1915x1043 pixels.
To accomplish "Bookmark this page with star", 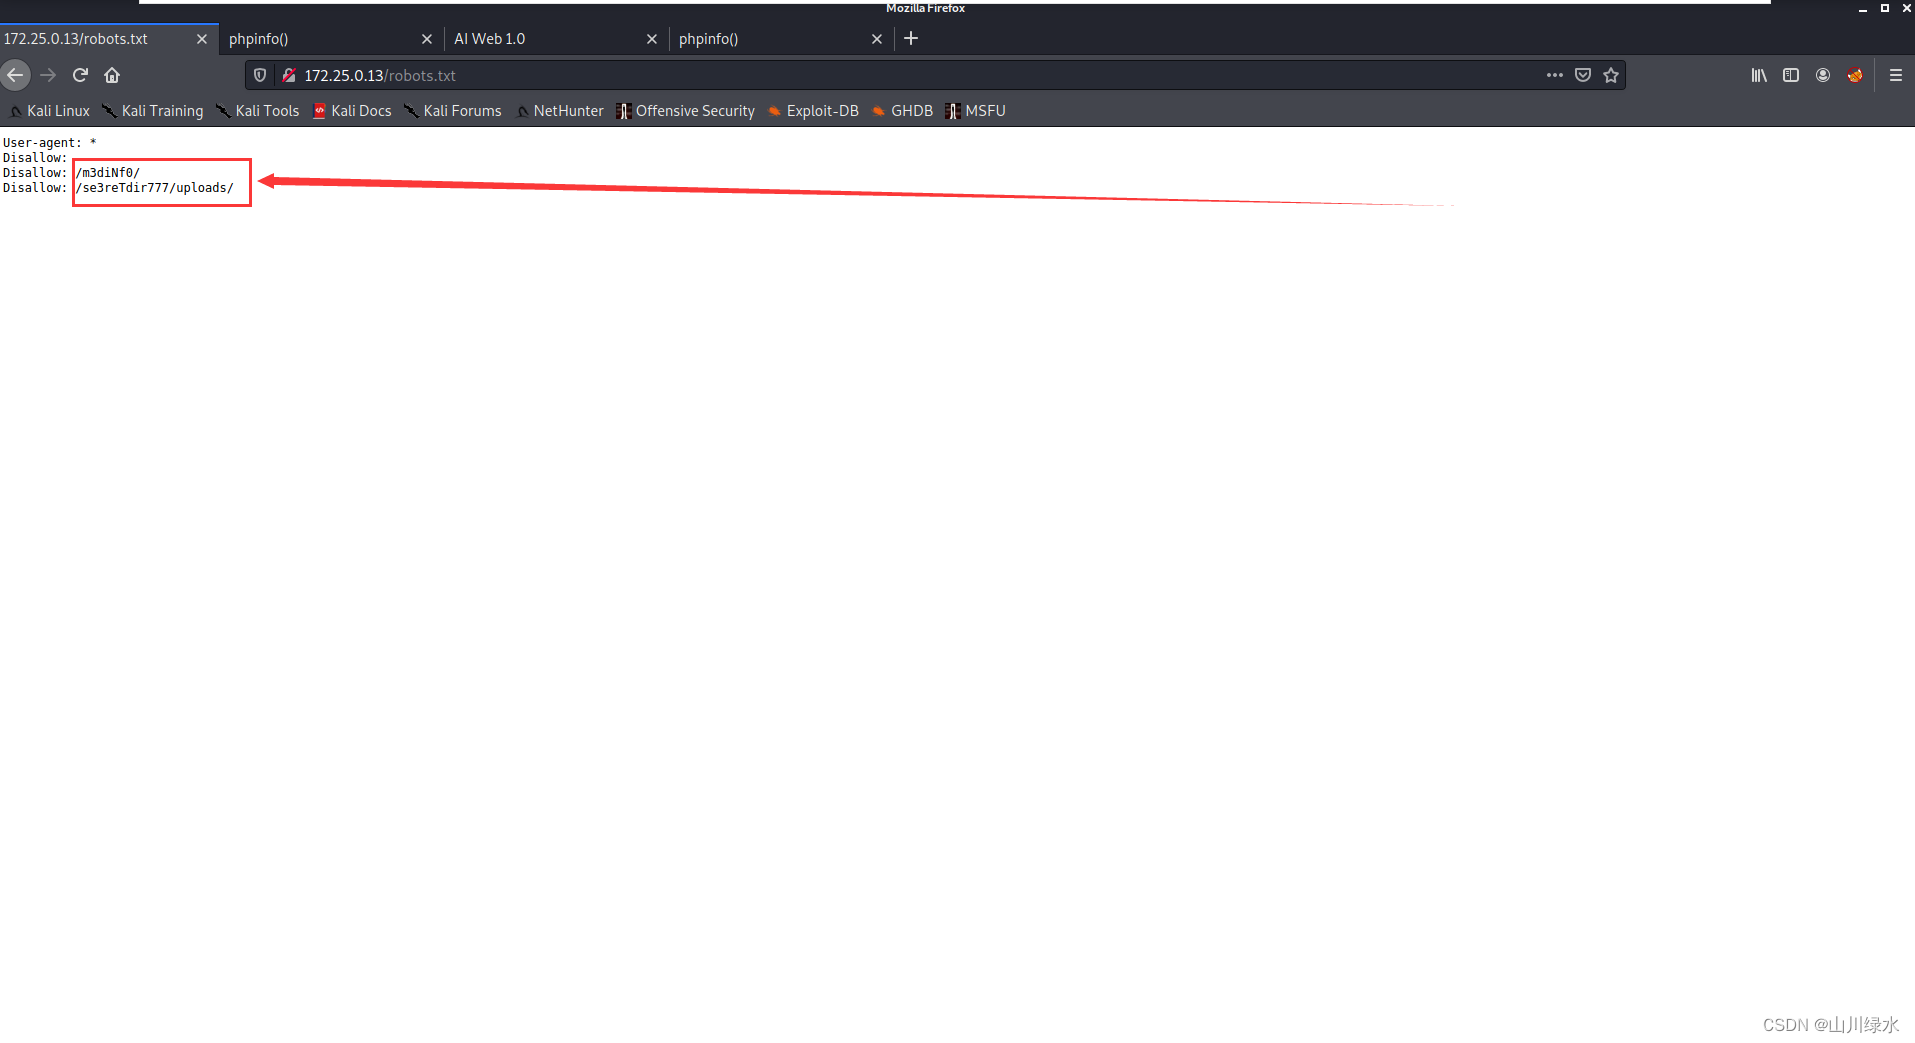I will [1610, 75].
